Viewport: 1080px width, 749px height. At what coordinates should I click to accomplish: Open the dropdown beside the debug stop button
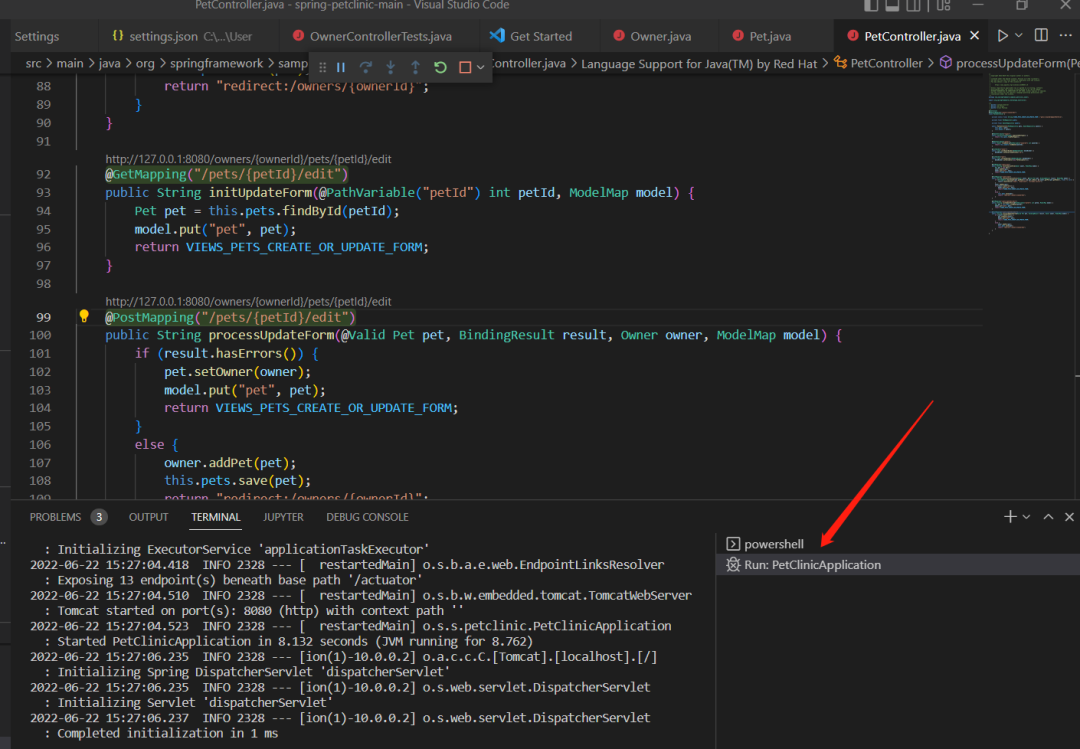click(x=481, y=68)
